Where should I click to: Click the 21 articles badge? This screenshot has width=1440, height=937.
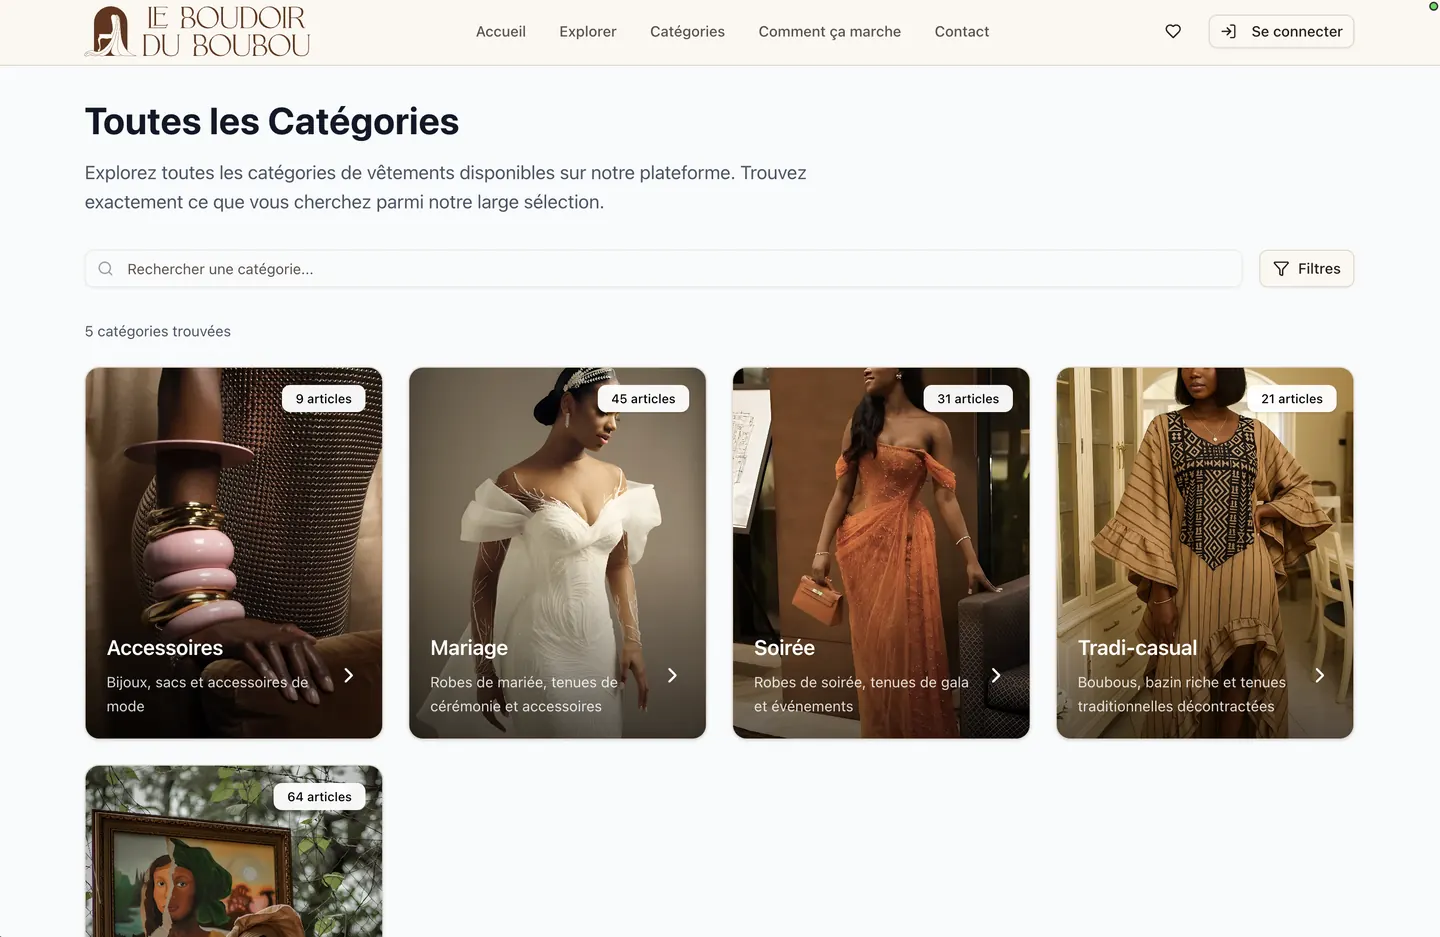[1292, 399]
